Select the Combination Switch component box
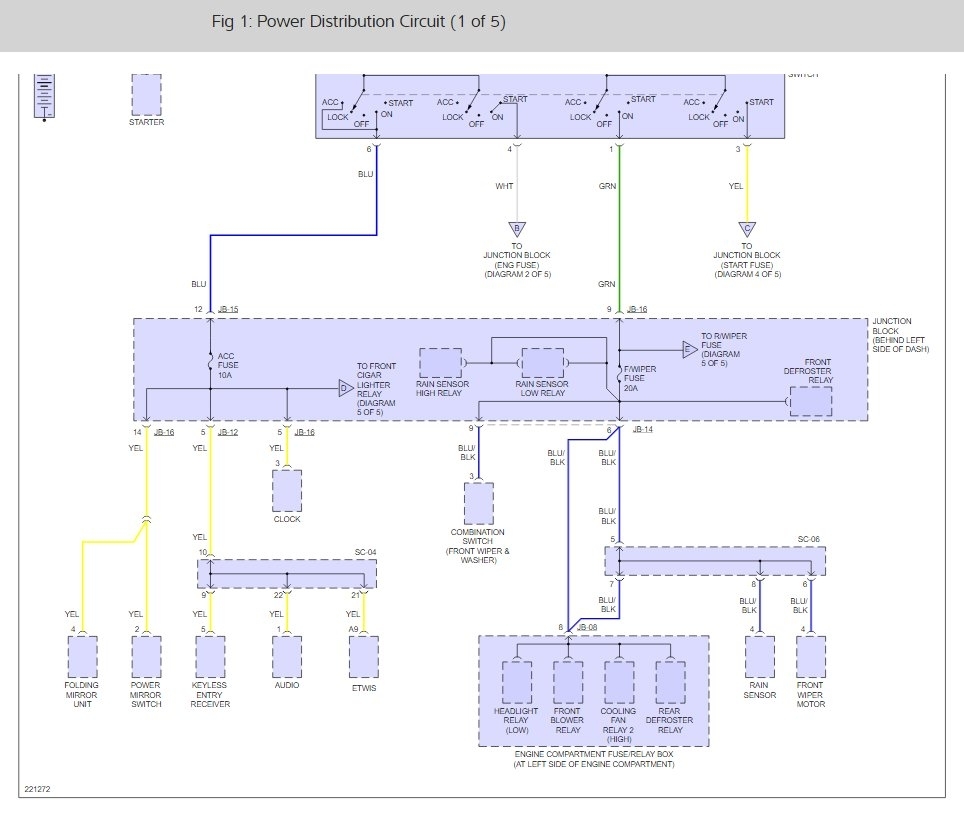 point(479,503)
